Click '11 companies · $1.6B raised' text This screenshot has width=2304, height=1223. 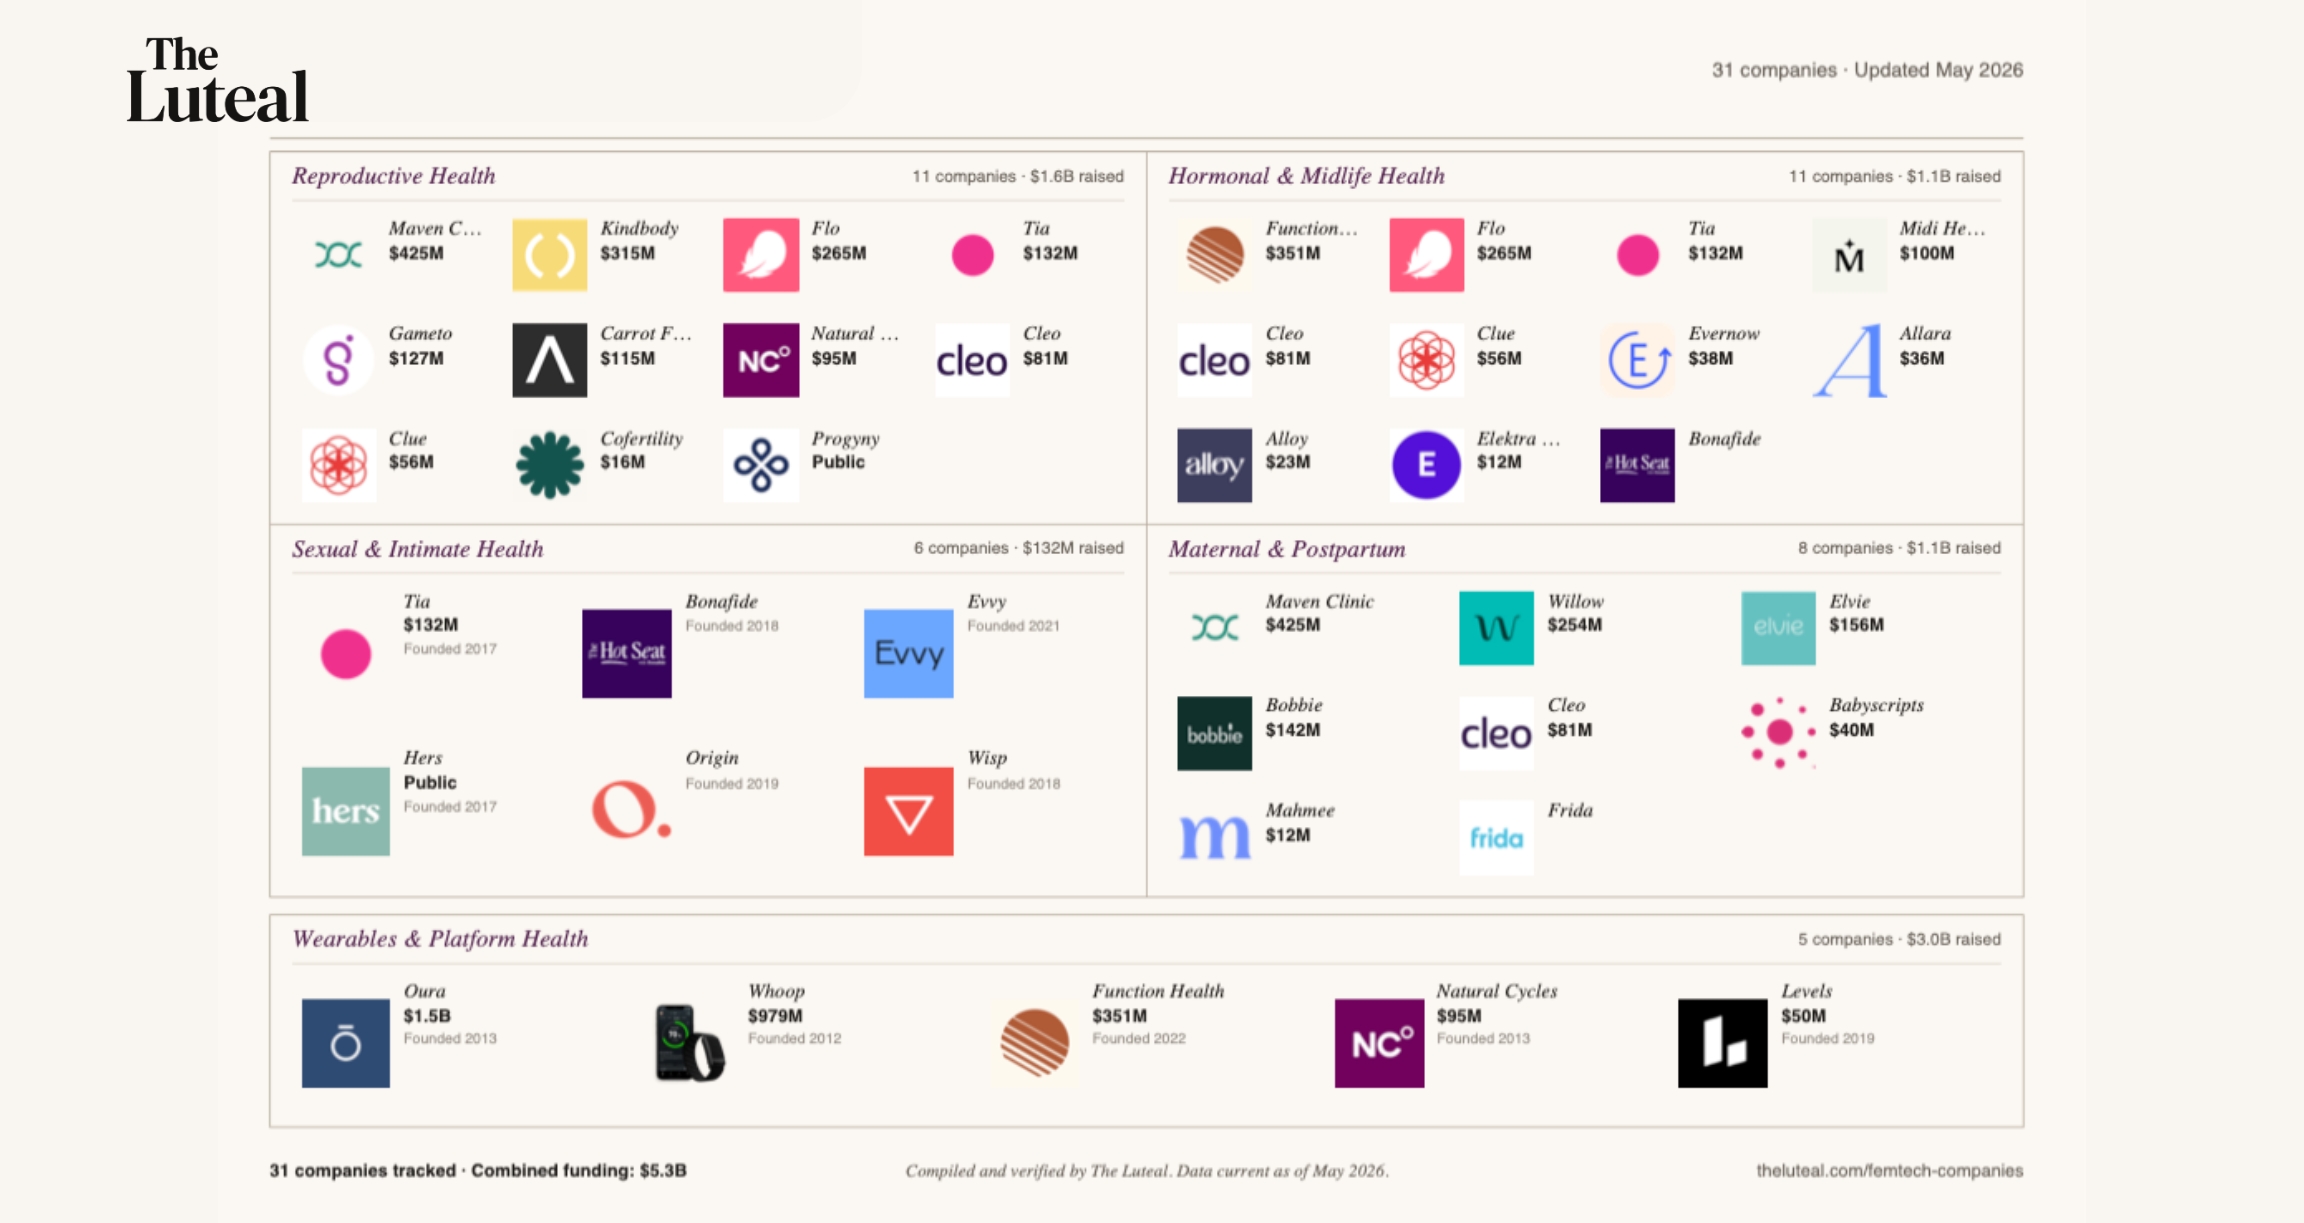click(x=1018, y=176)
